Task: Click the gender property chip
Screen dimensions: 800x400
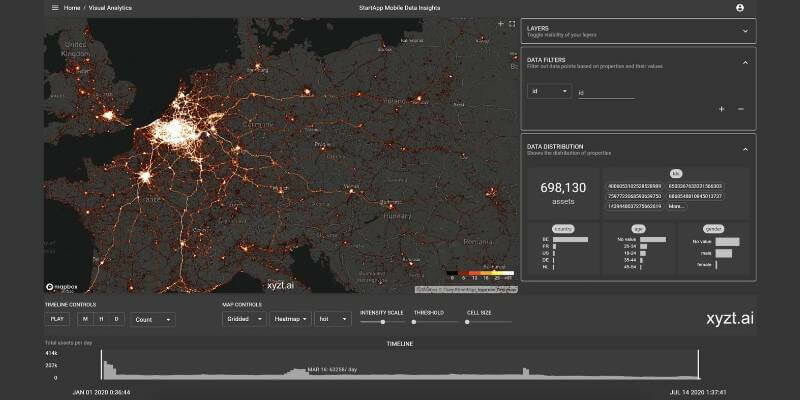Action: tap(713, 229)
